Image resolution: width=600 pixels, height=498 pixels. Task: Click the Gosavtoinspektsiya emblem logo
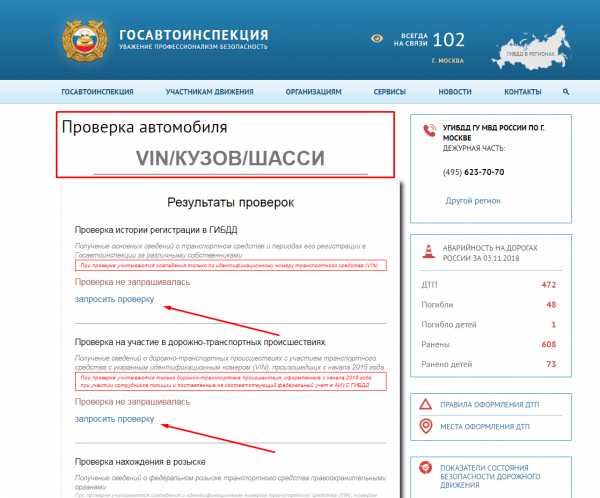[84, 41]
